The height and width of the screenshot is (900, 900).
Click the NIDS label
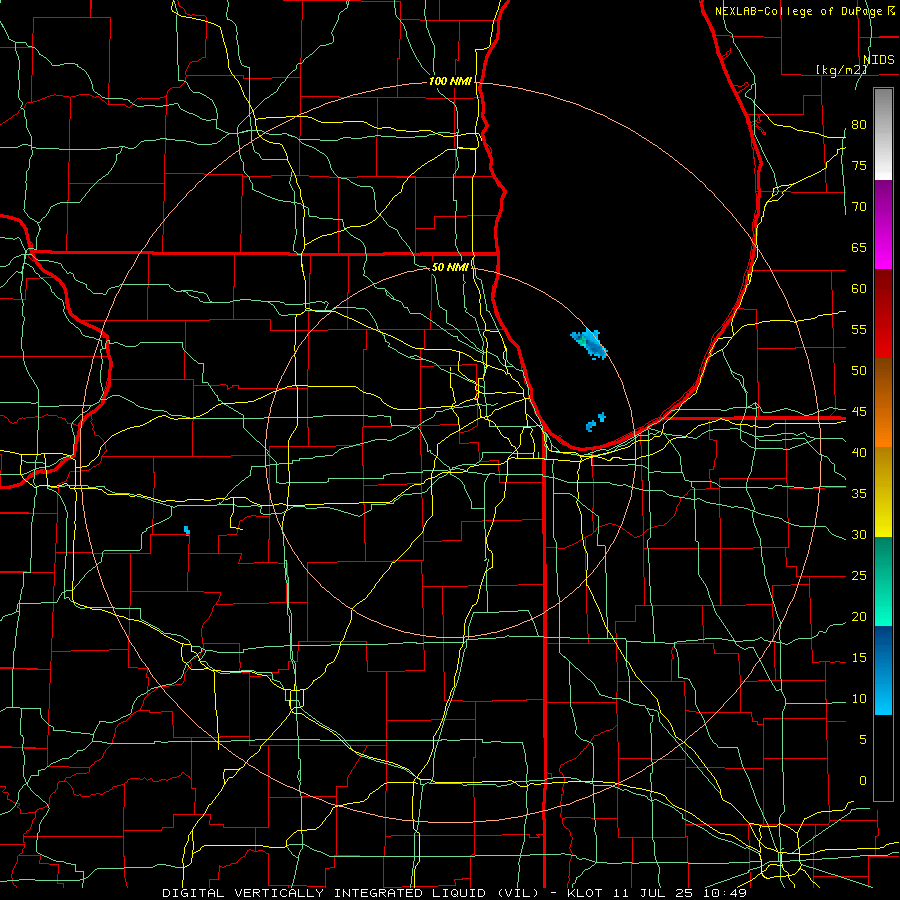click(x=878, y=59)
